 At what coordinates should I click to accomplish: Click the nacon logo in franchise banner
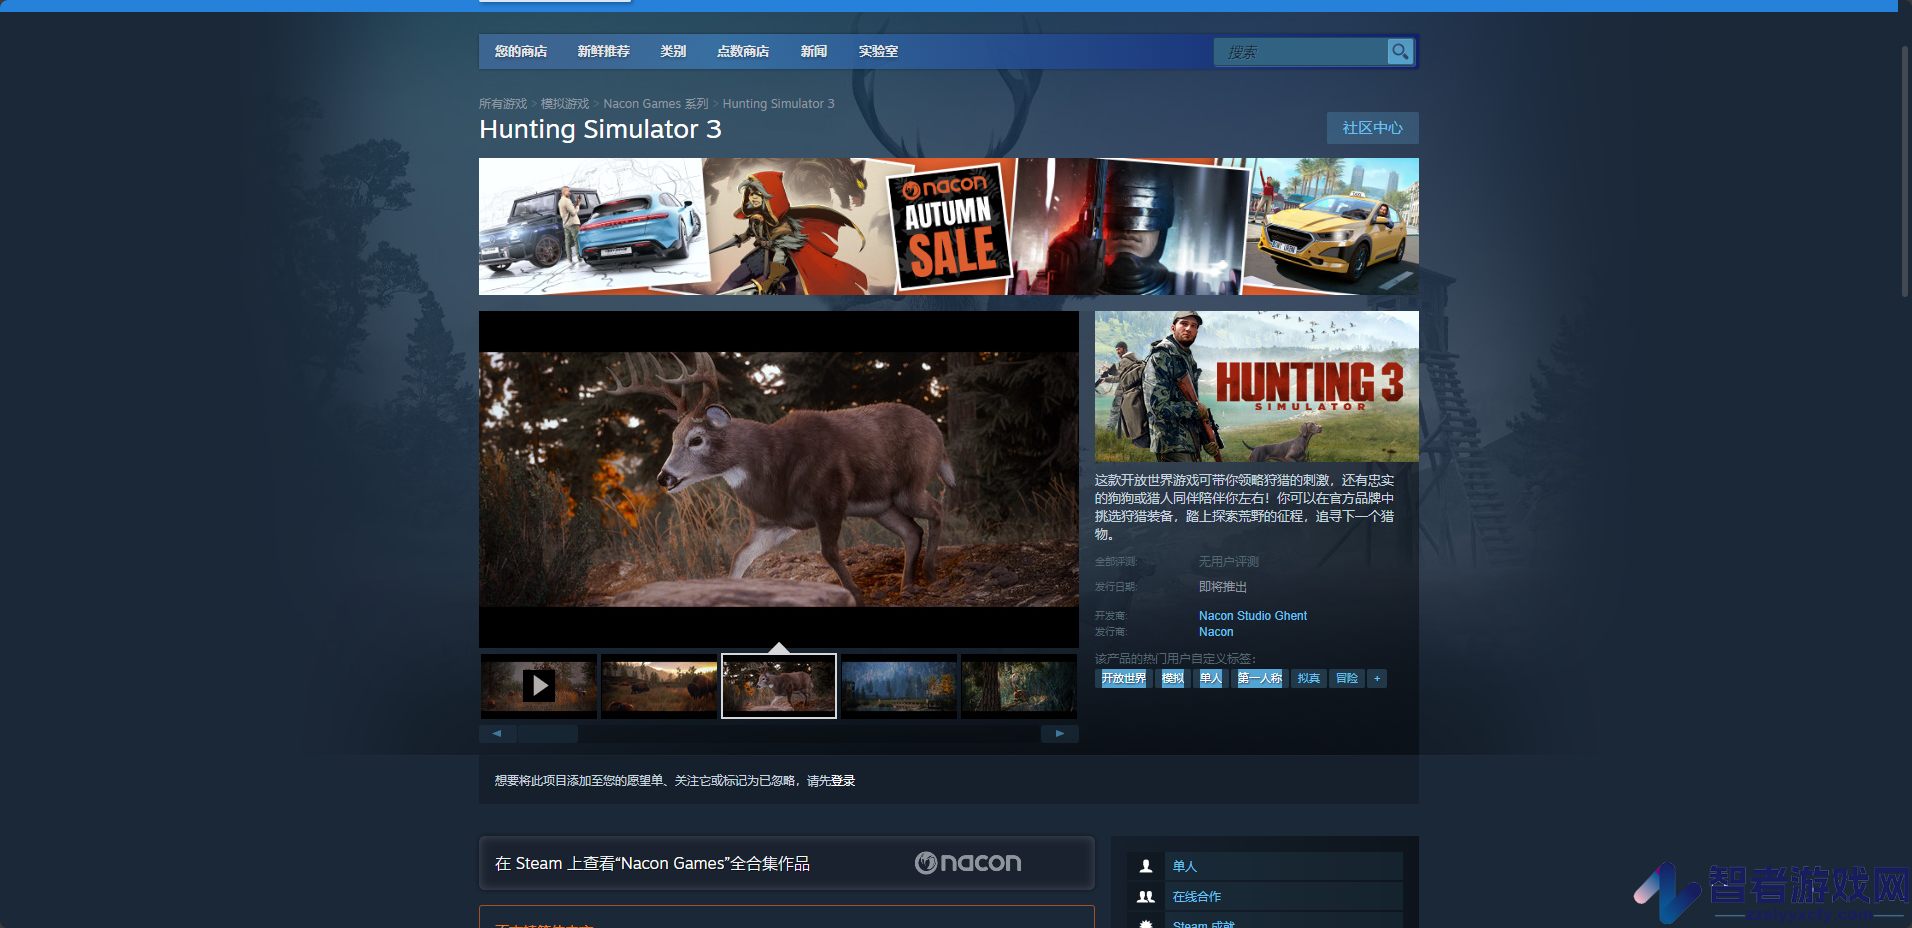point(968,863)
